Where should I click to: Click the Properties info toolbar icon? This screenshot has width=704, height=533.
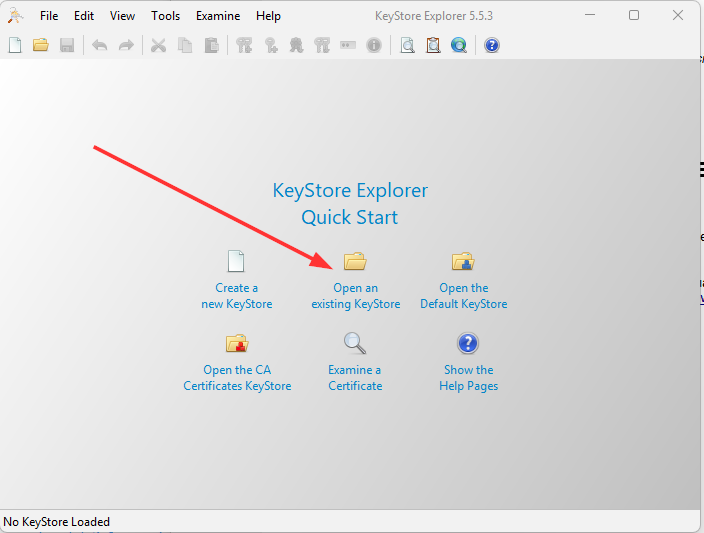[x=374, y=45]
